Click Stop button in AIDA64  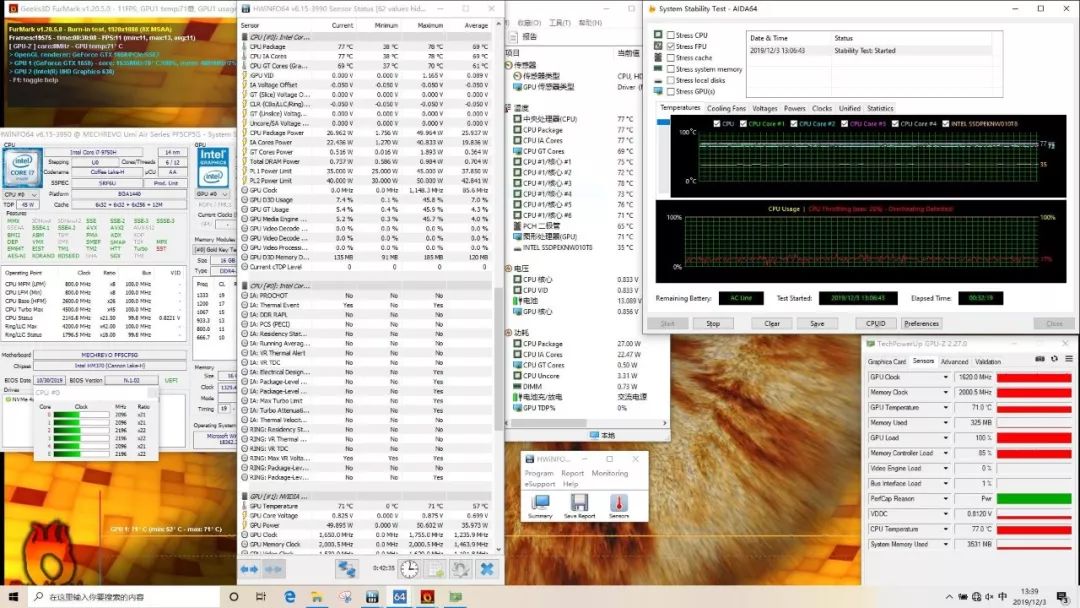[713, 323]
